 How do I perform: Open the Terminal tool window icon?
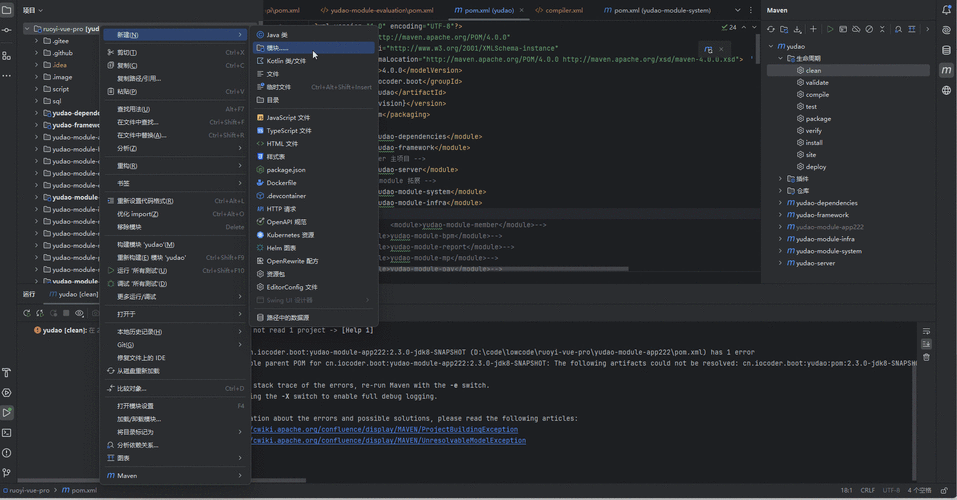point(7,433)
